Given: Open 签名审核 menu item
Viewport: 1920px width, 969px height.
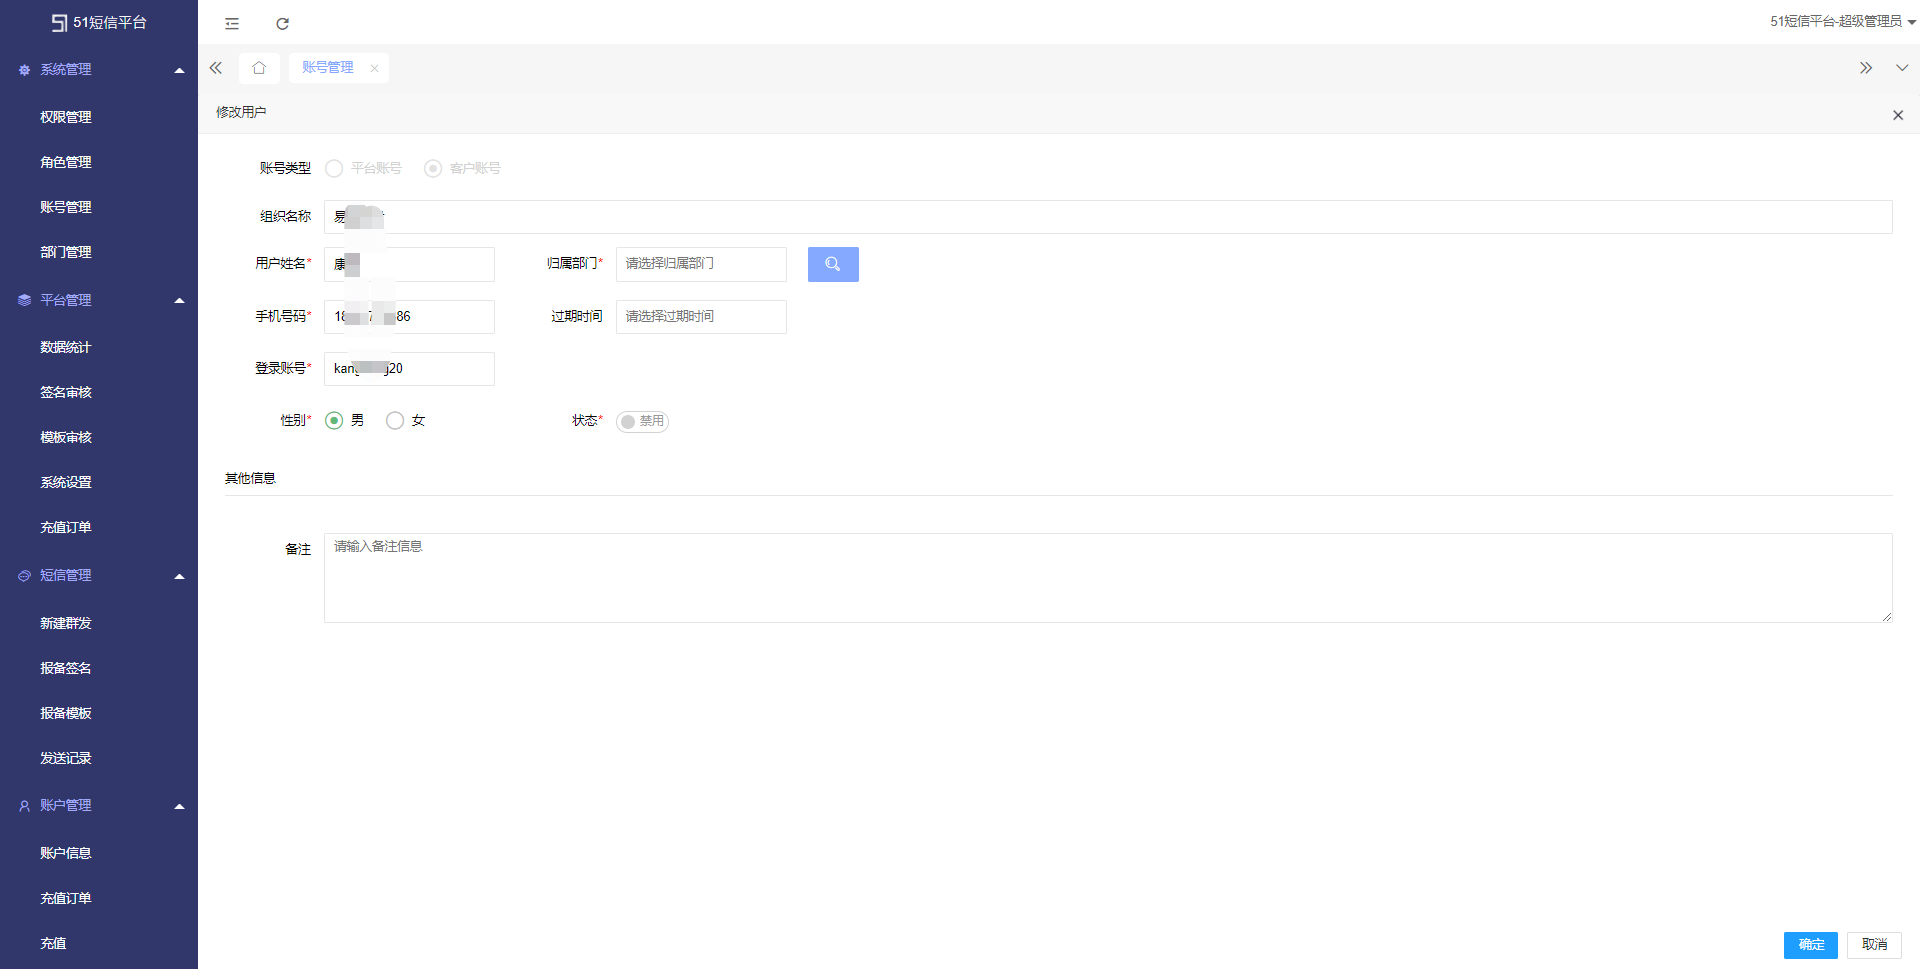Looking at the screenshot, I should pos(66,392).
